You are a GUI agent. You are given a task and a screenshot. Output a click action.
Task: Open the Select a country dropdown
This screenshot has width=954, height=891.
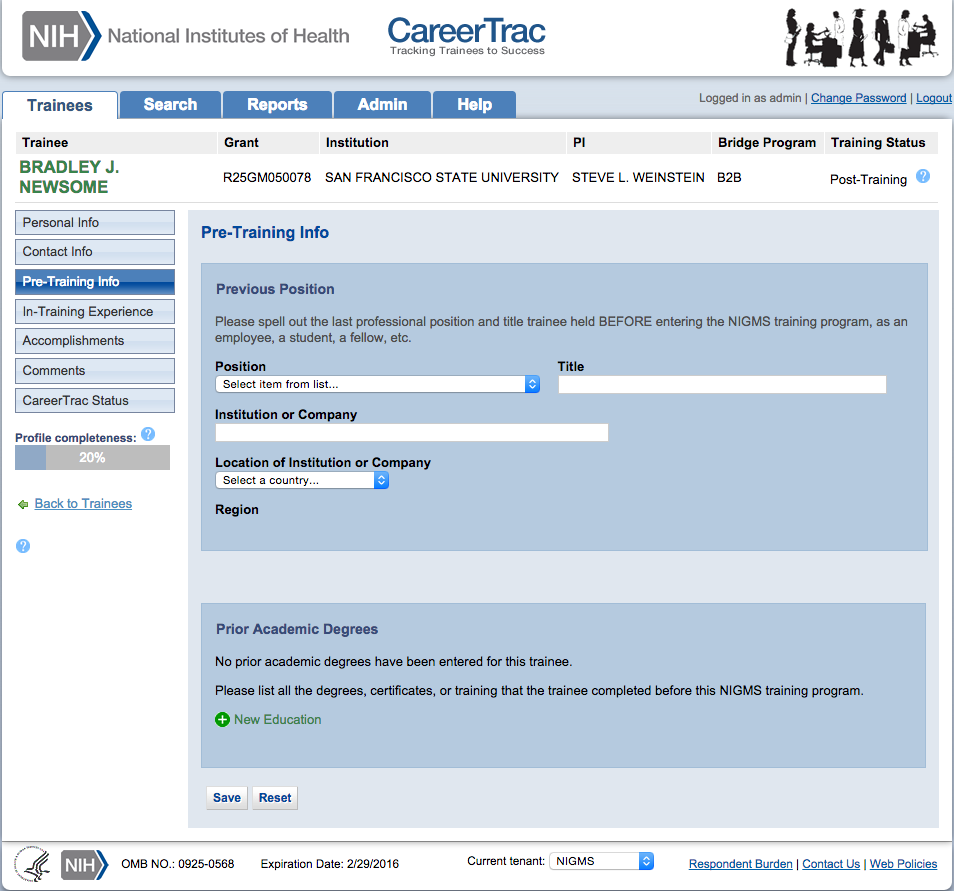302,480
